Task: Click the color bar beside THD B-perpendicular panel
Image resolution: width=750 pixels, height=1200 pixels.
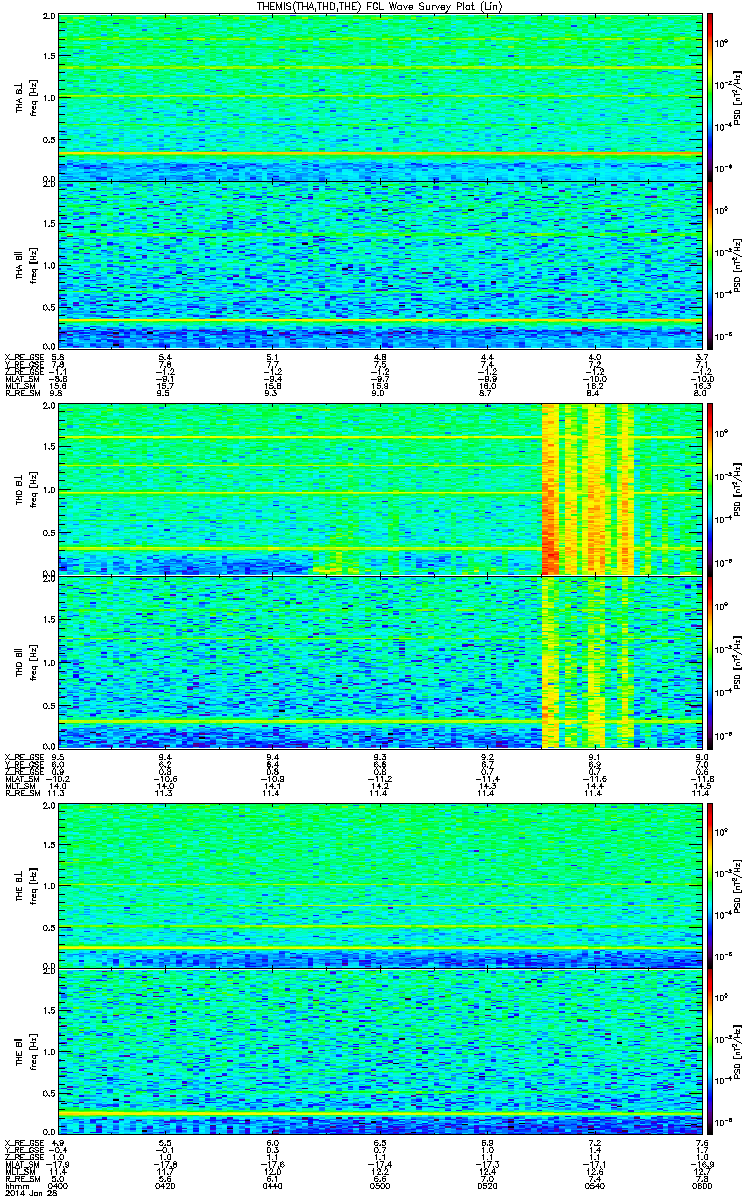Action: 711,490
